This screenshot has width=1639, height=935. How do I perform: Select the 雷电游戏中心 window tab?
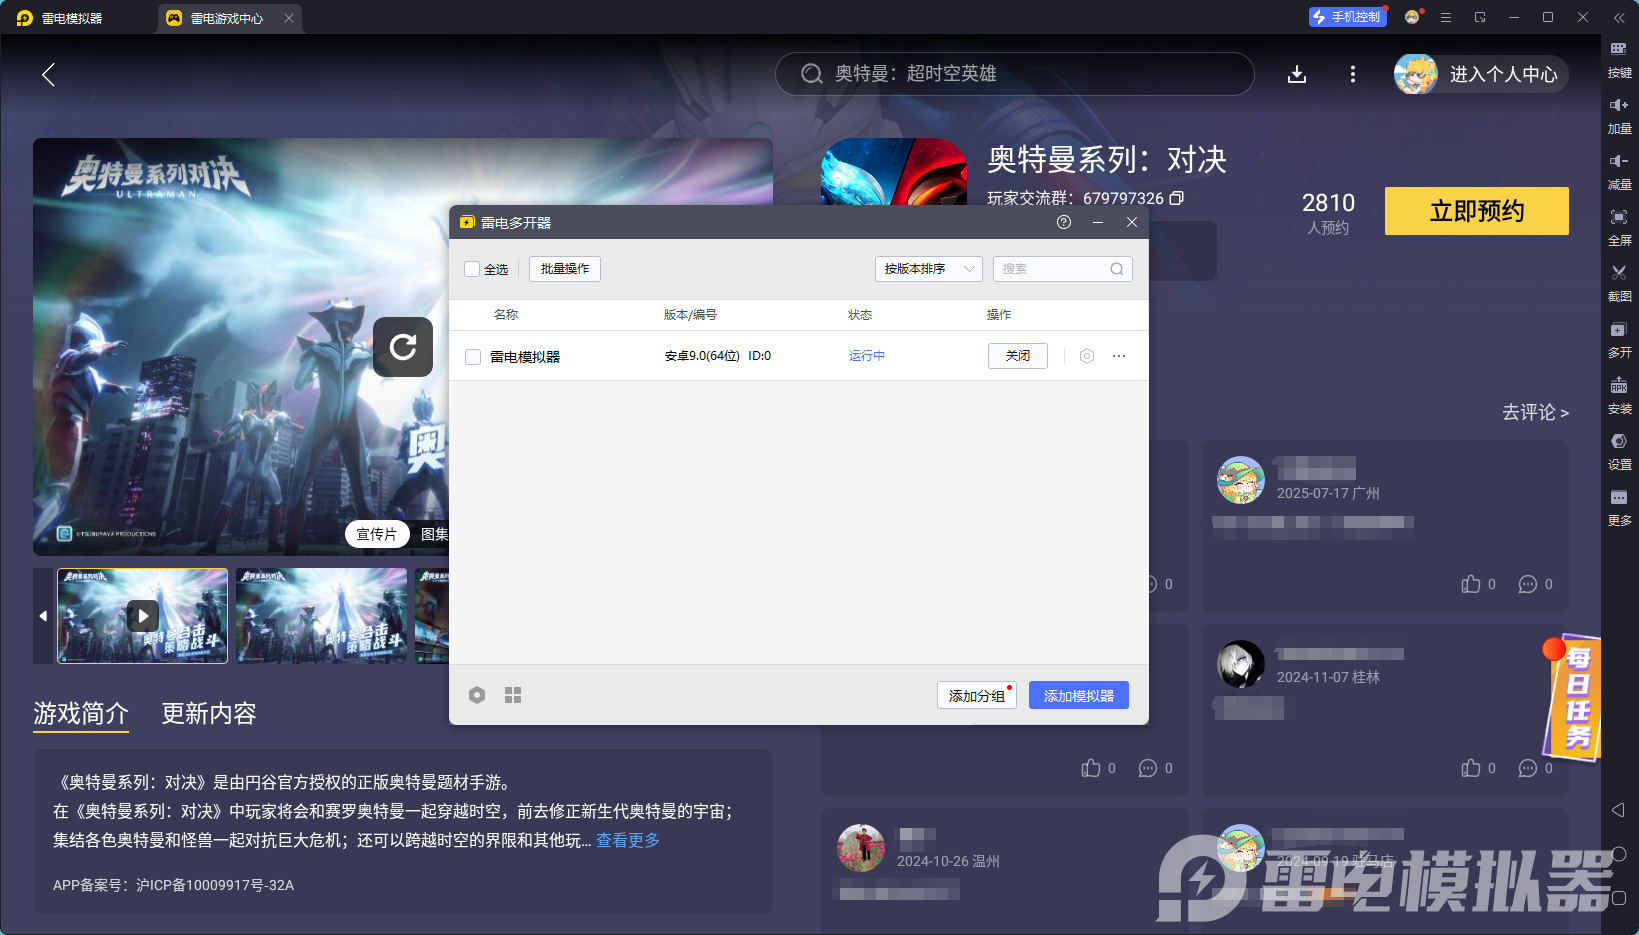coord(227,18)
